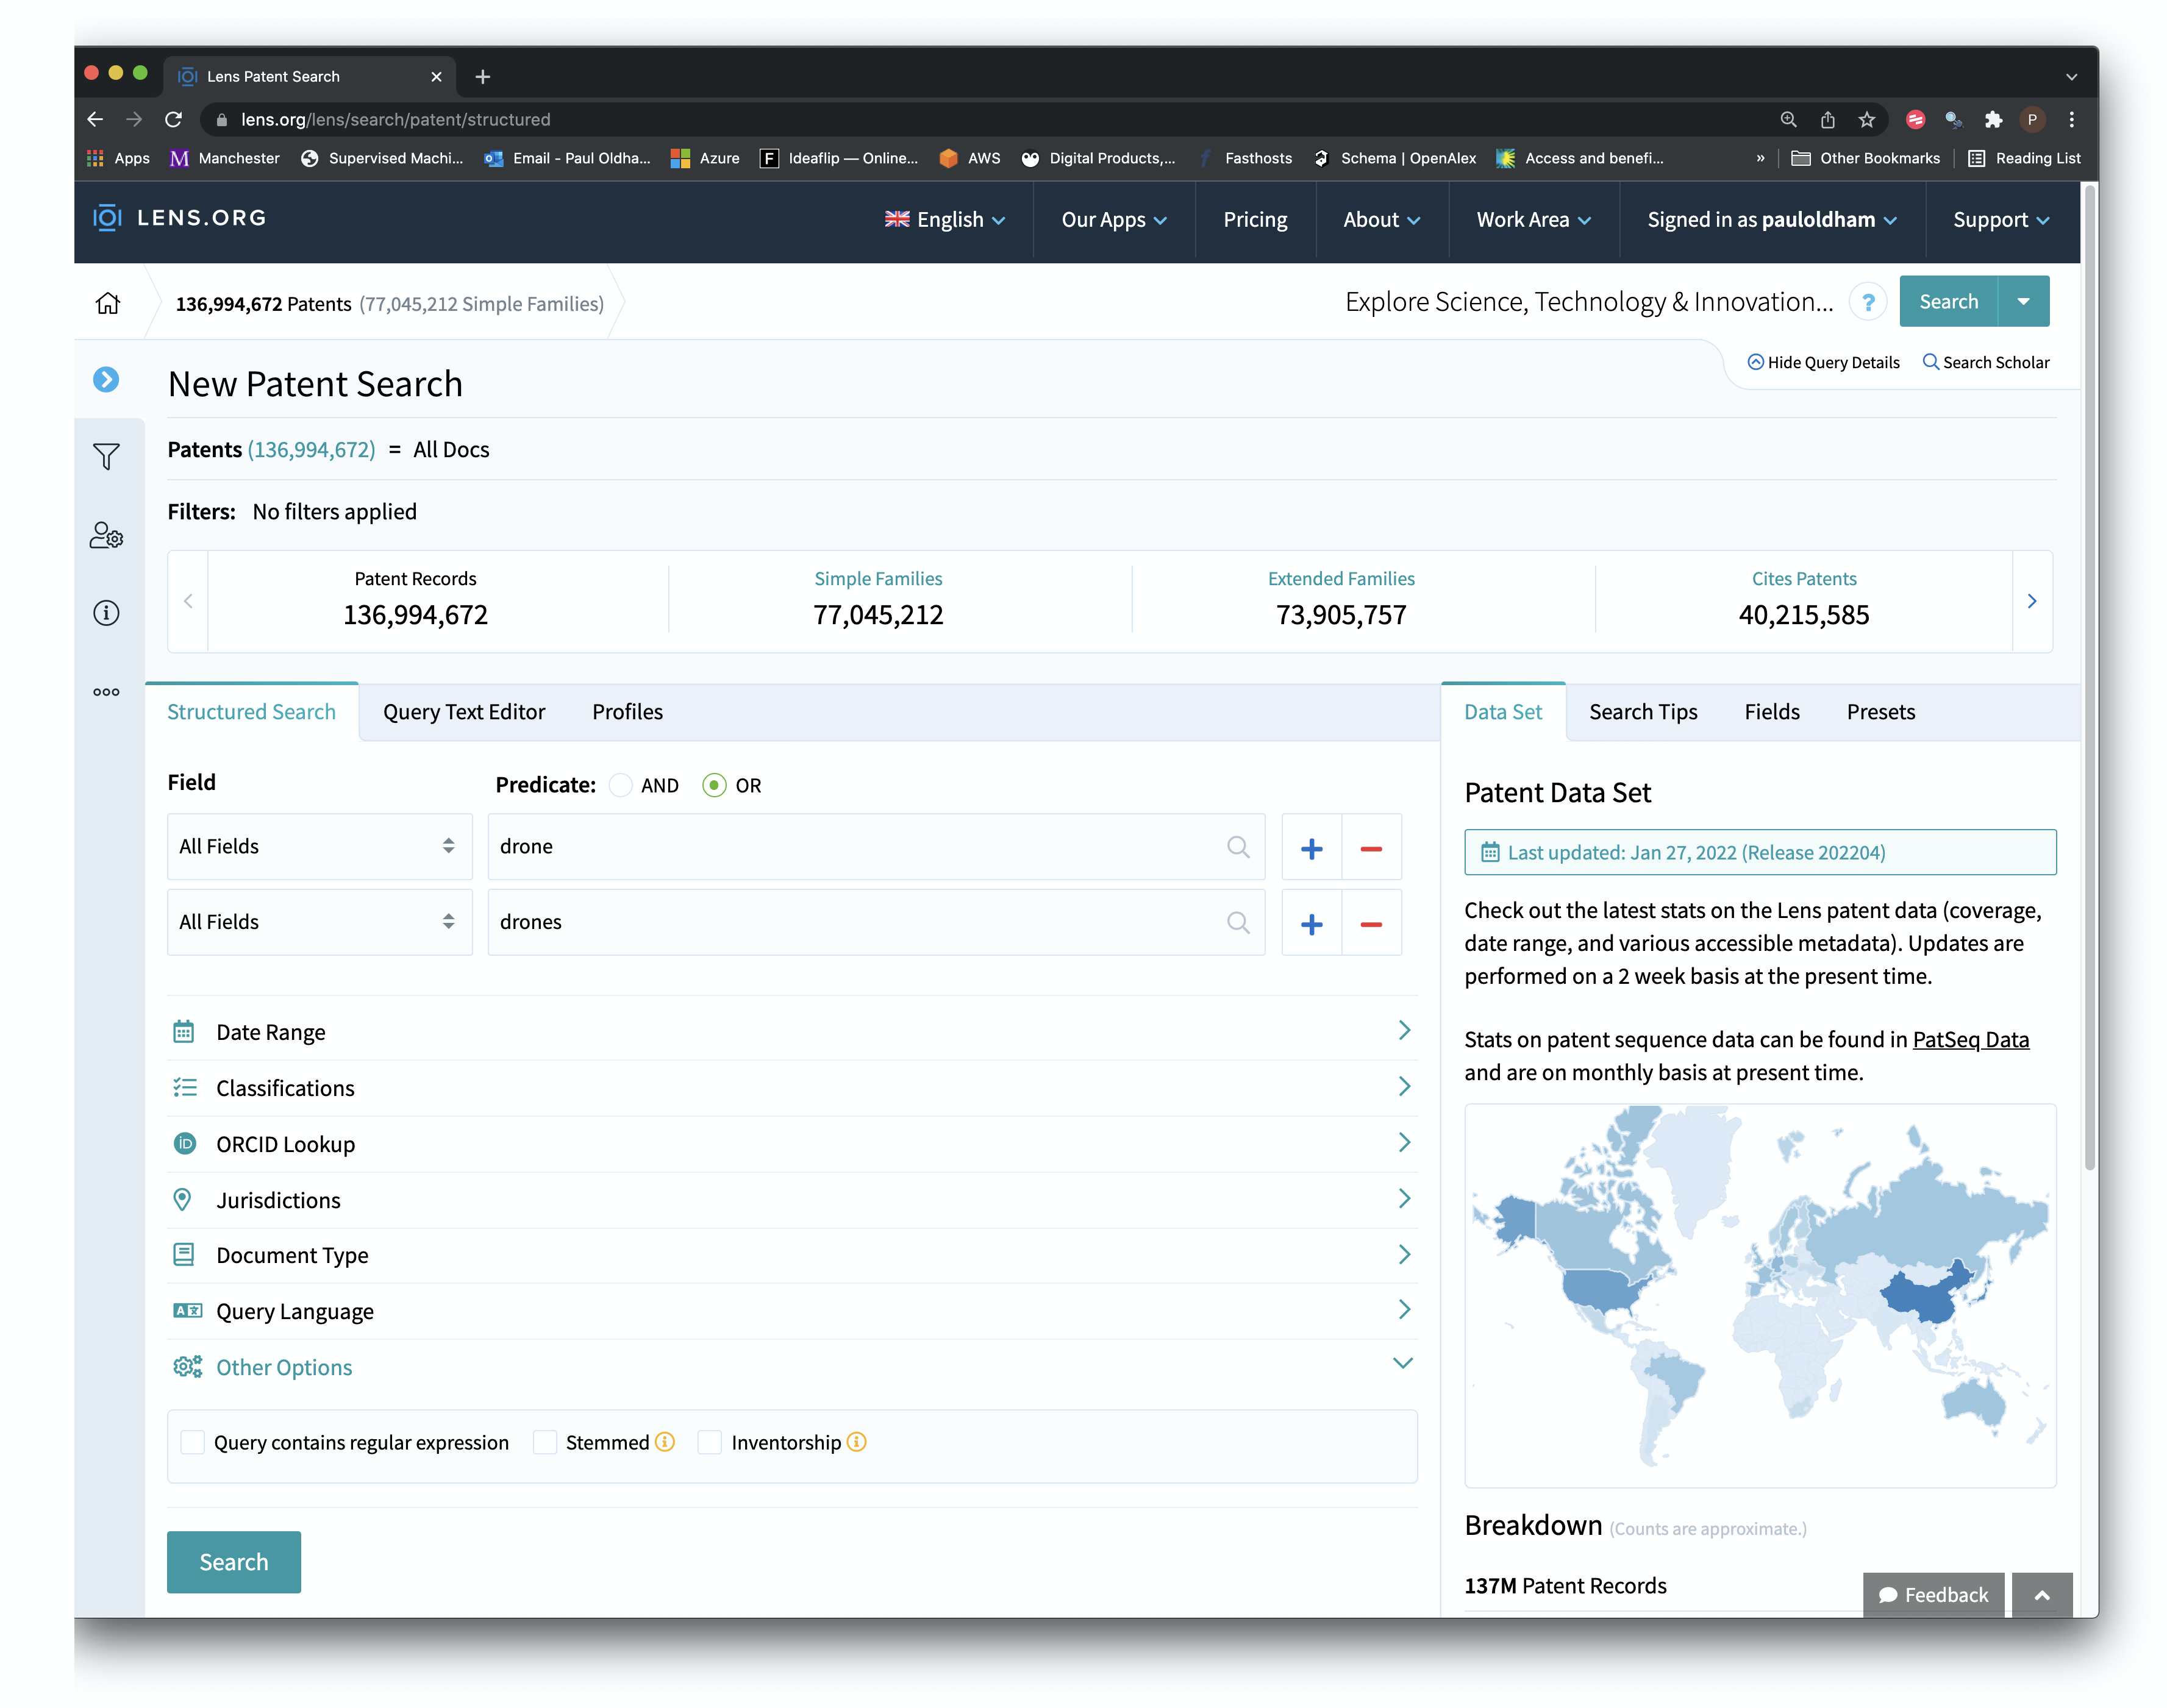
Task: Select the AND predicate radio button
Action: 621,786
